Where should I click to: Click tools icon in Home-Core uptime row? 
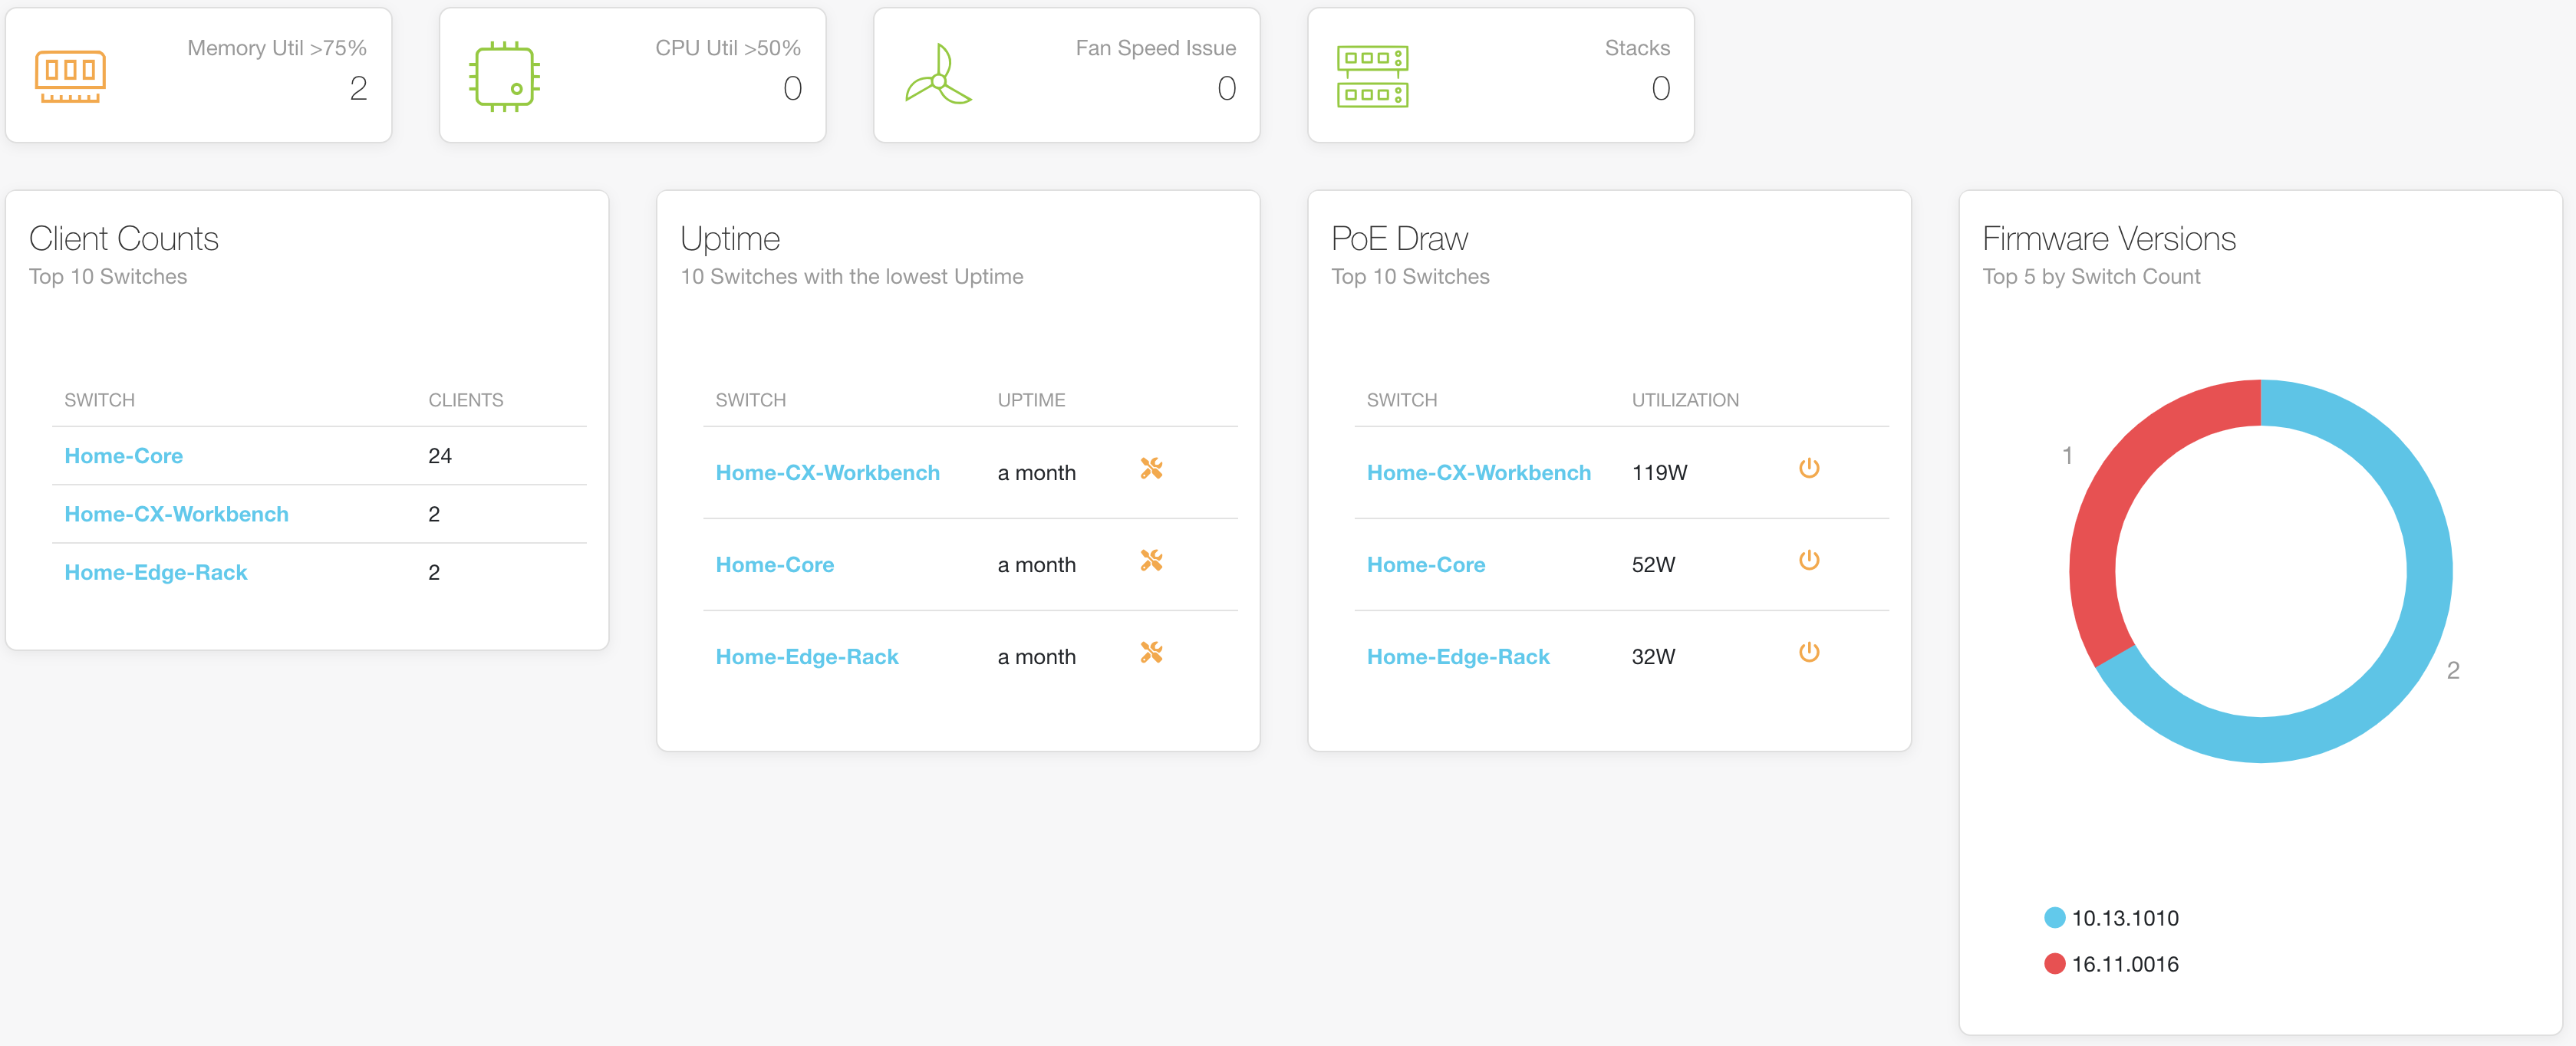[x=1151, y=560]
